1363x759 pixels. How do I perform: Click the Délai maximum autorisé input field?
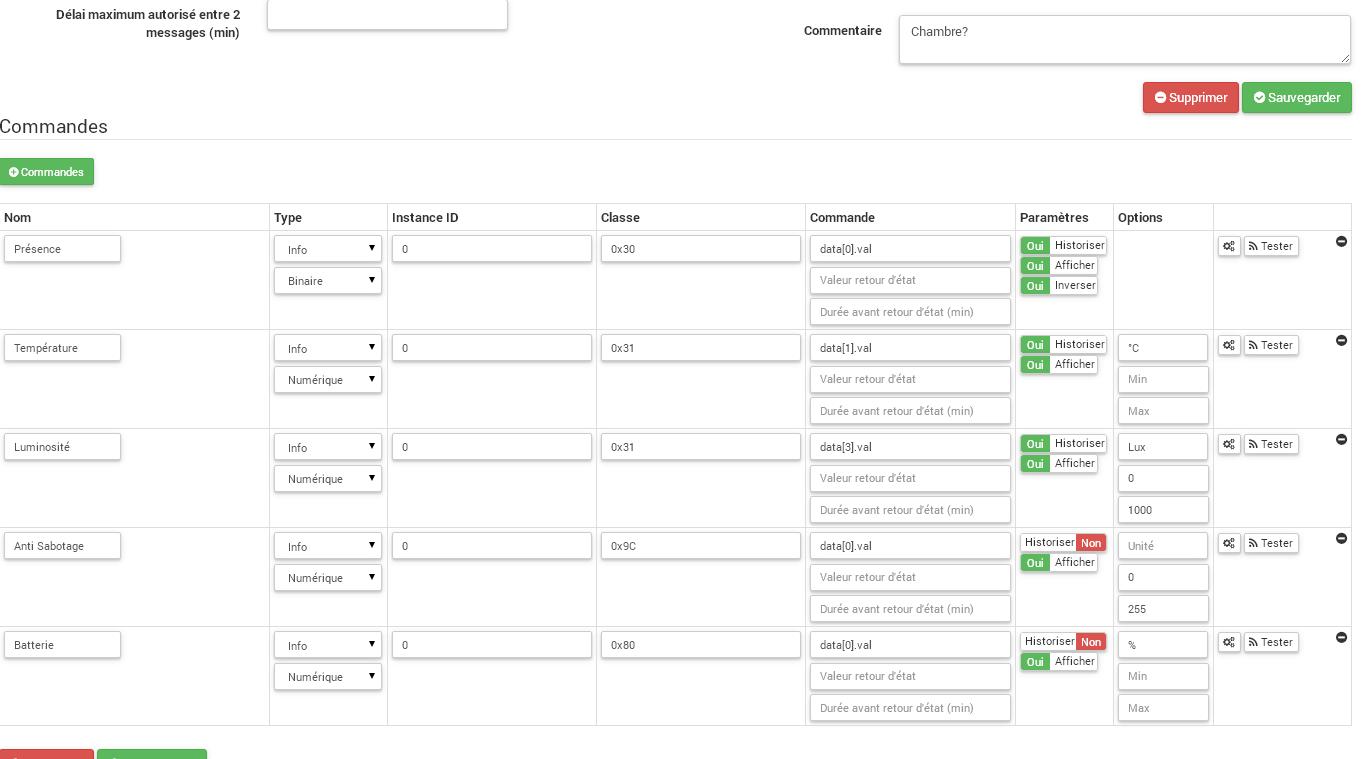tap(387, 14)
